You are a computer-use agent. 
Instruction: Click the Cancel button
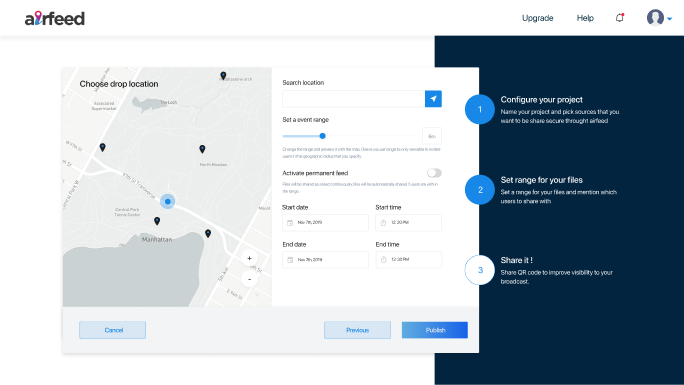[x=113, y=330]
